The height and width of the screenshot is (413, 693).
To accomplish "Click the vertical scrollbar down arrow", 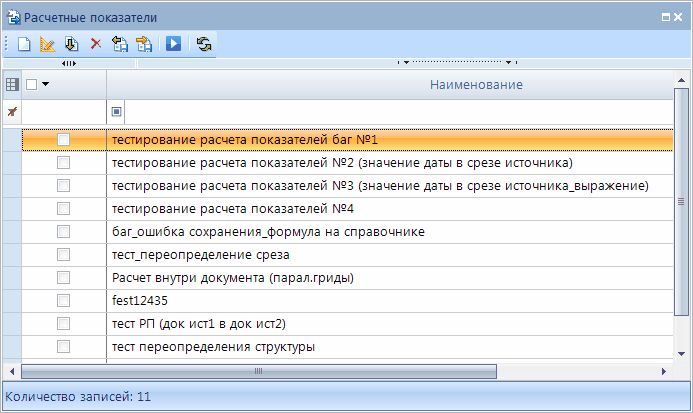I will 683,354.
